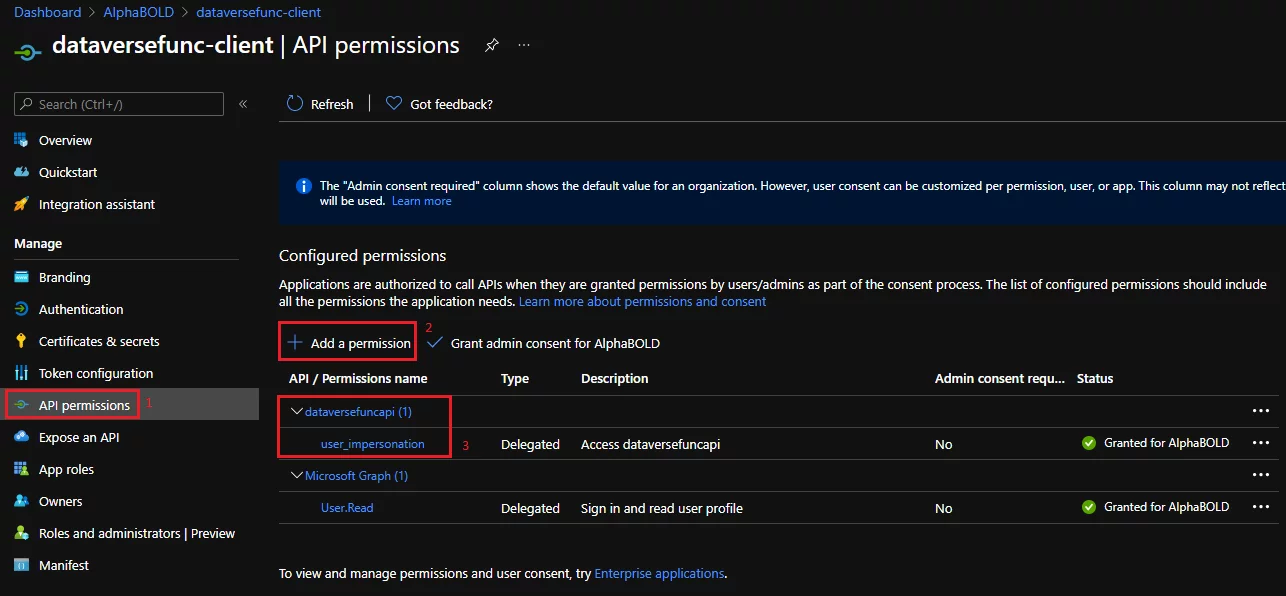Click the Type column header
1286x596 pixels.
(515, 378)
